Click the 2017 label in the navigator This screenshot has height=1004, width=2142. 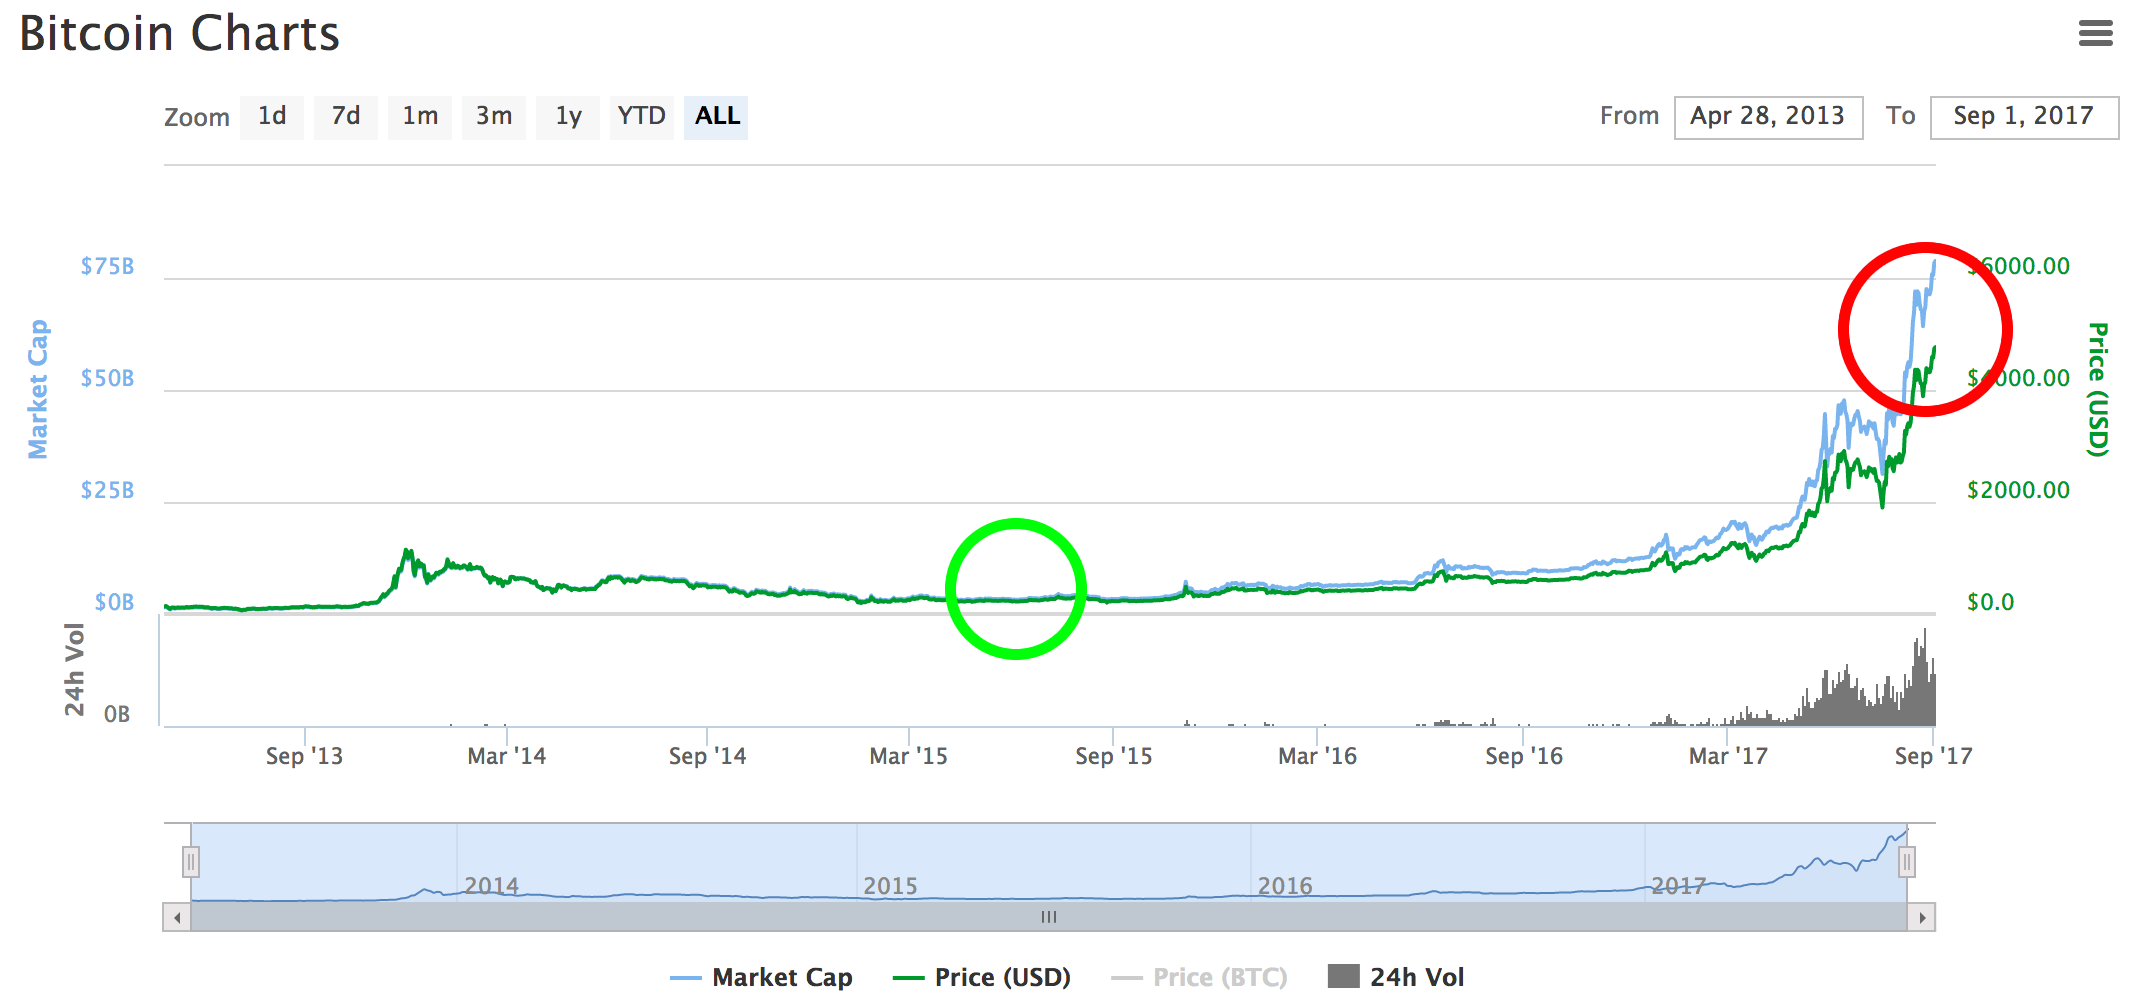(x=1678, y=886)
